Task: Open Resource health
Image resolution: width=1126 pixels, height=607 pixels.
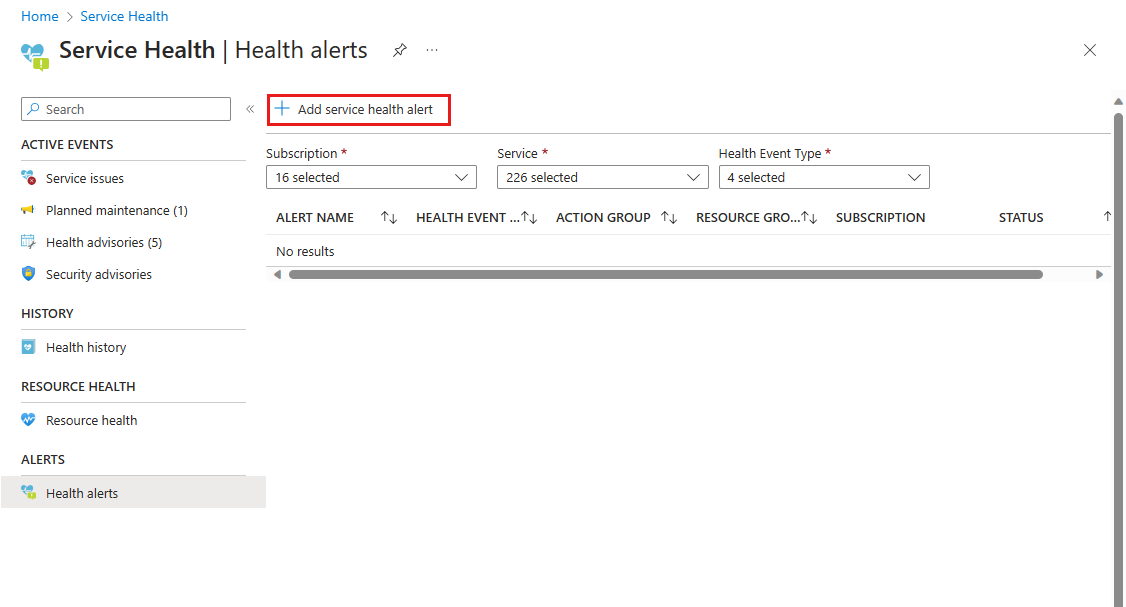Action: [91, 420]
